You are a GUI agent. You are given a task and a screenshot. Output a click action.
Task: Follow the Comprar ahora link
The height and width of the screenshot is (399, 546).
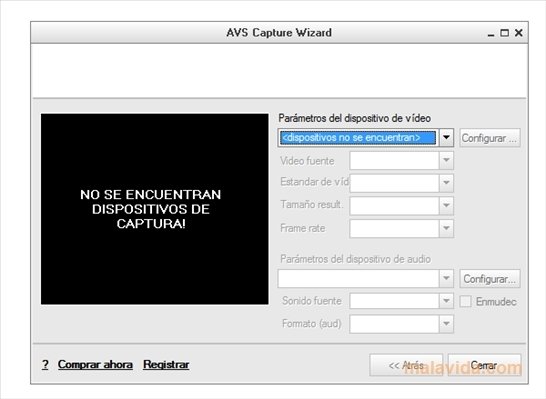tap(95, 365)
